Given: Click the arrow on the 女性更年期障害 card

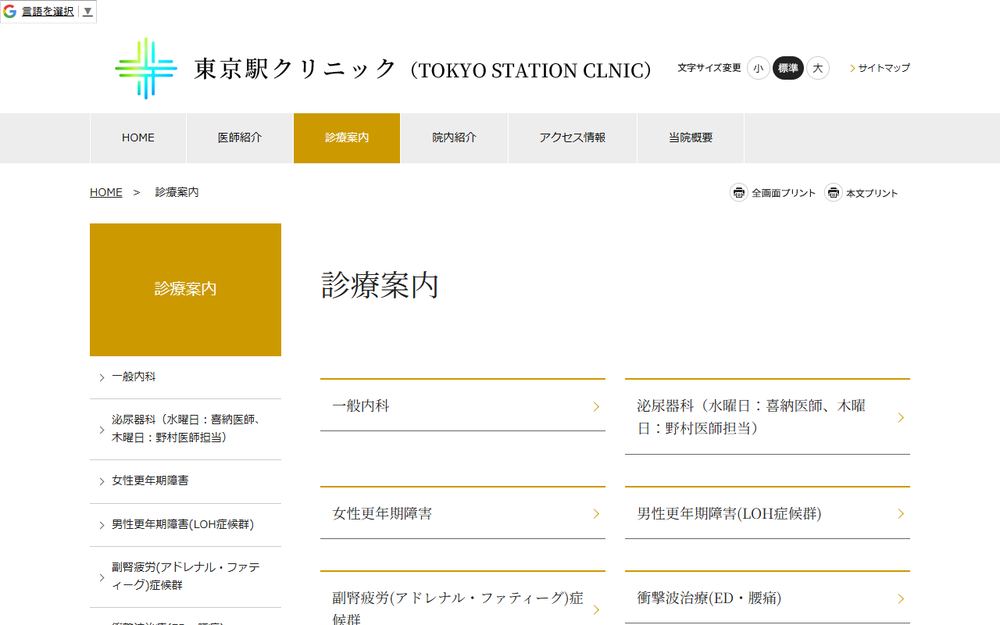Looking at the screenshot, I should coord(596,513).
